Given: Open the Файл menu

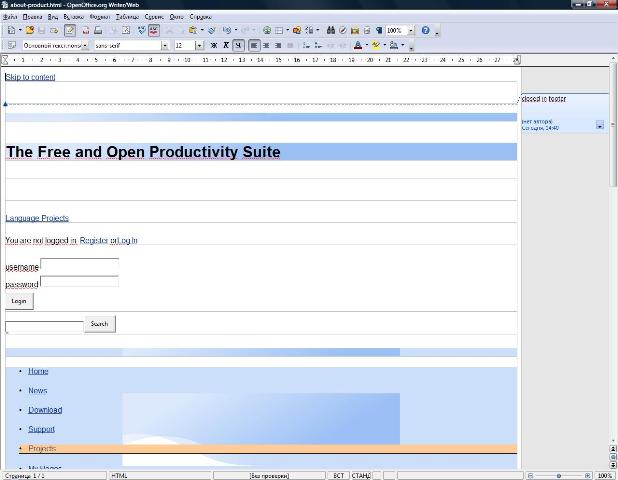Looking at the screenshot, I should 10,17.
